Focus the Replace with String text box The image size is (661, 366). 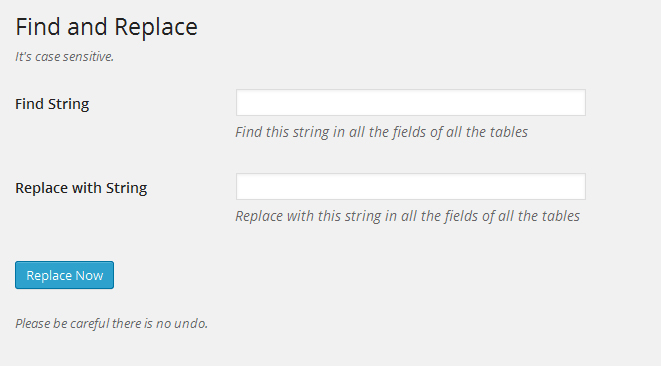tap(411, 186)
